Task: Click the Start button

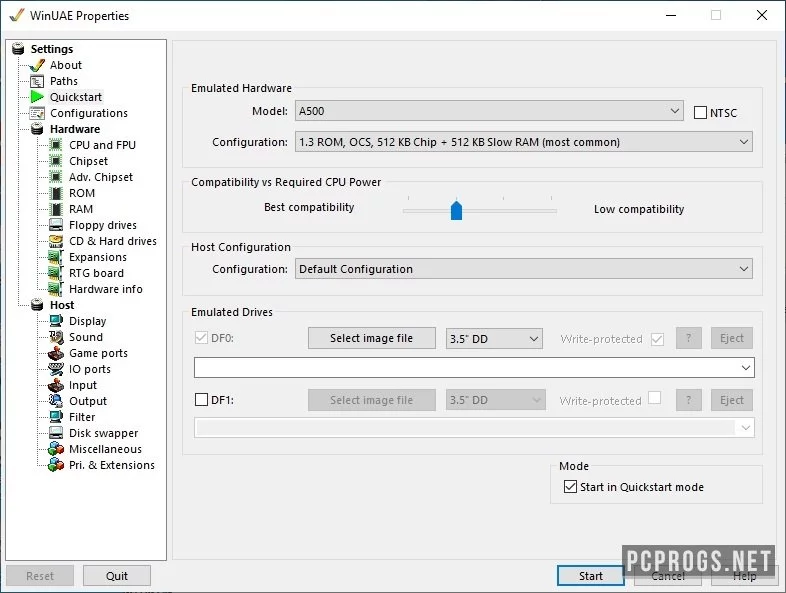Action: 591,576
